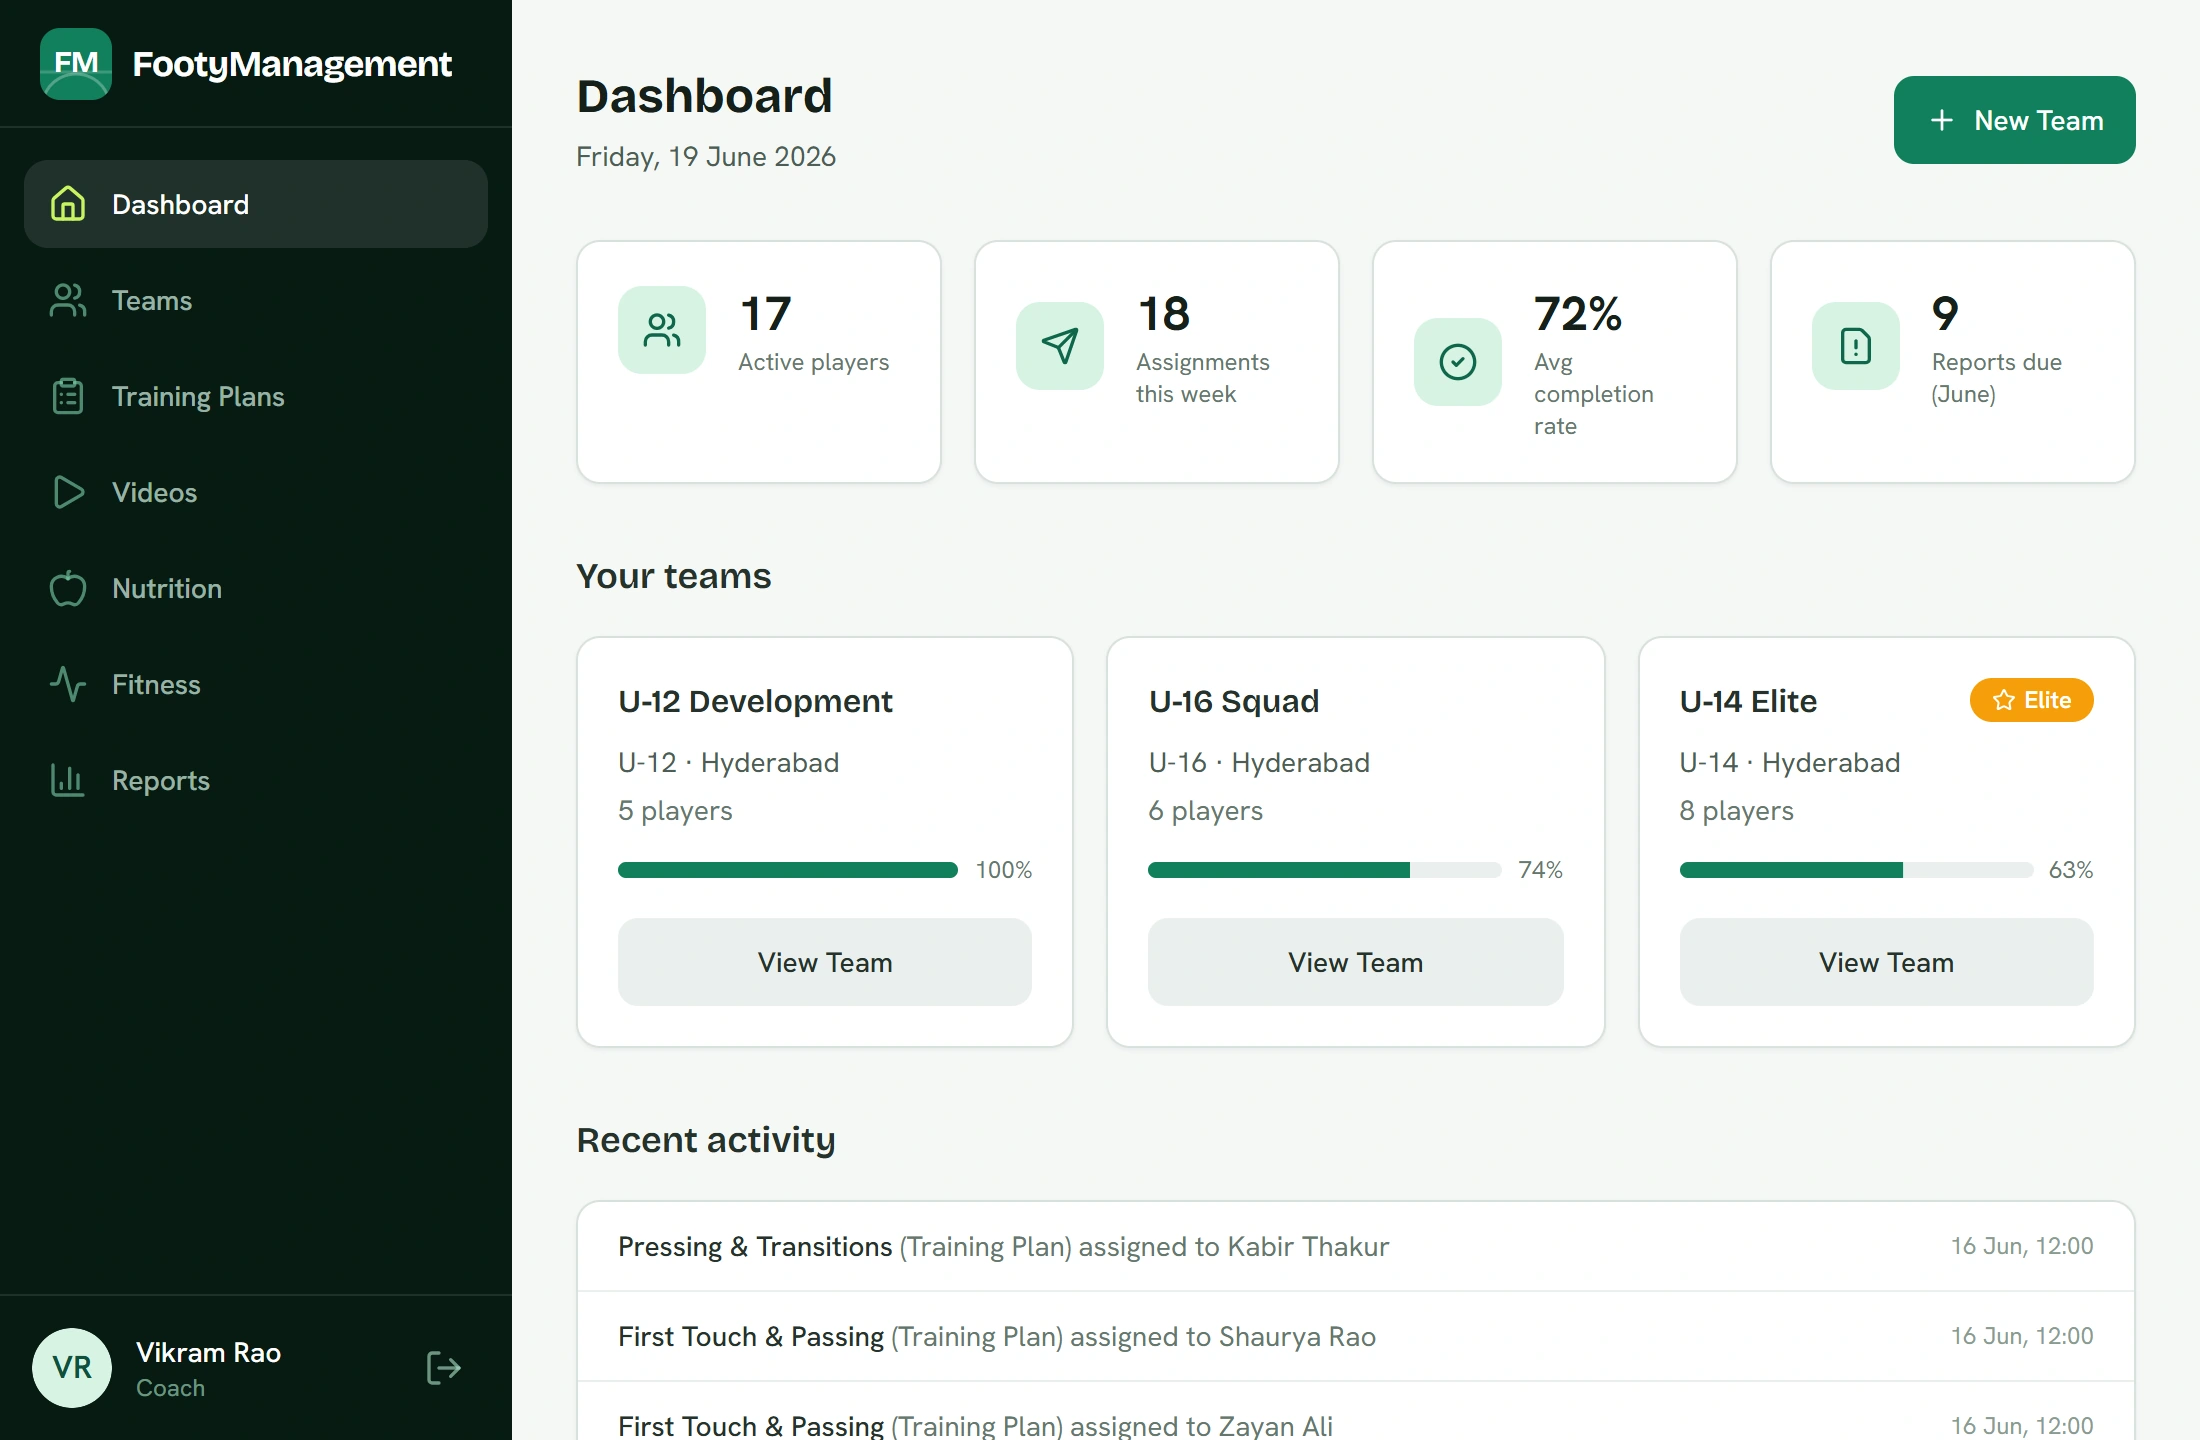This screenshot has height=1440, width=2200.
Task: Click U-12 Development 100% progress bar
Action: (788, 870)
